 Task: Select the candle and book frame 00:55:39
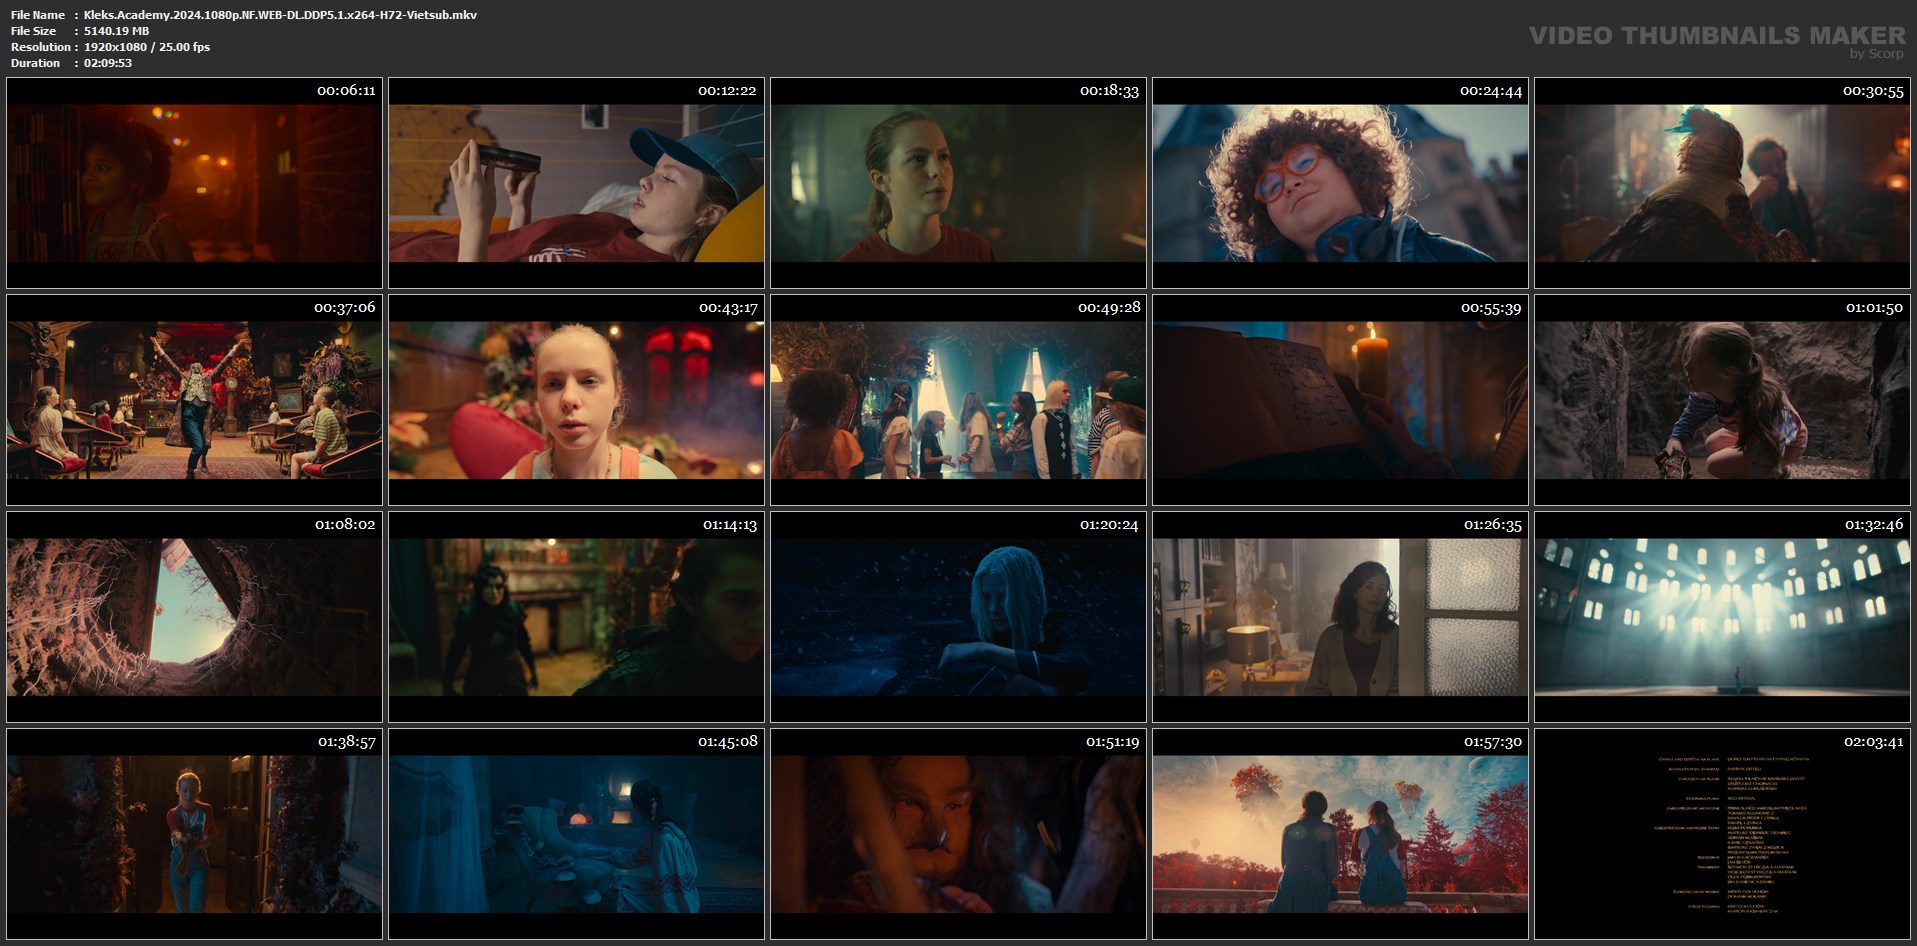pos(1340,400)
